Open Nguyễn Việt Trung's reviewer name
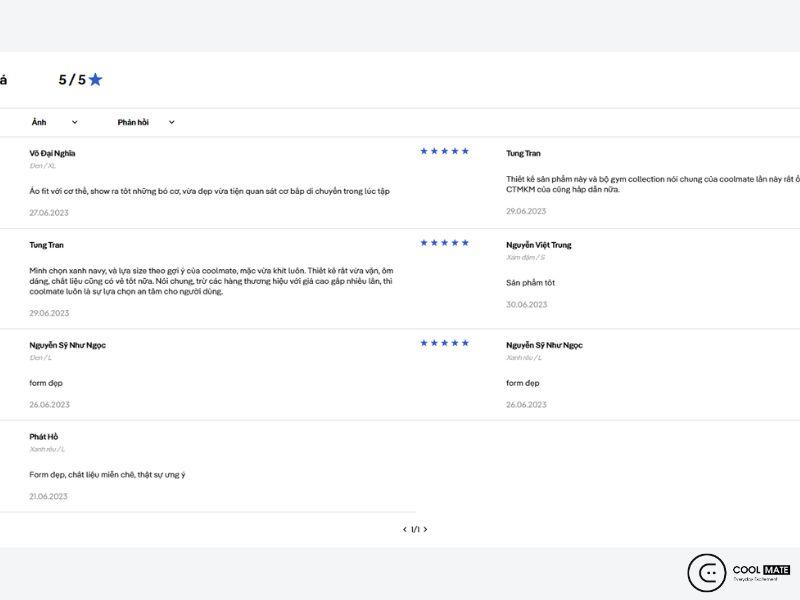The image size is (800, 600). pyautogui.click(x=539, y=245)
